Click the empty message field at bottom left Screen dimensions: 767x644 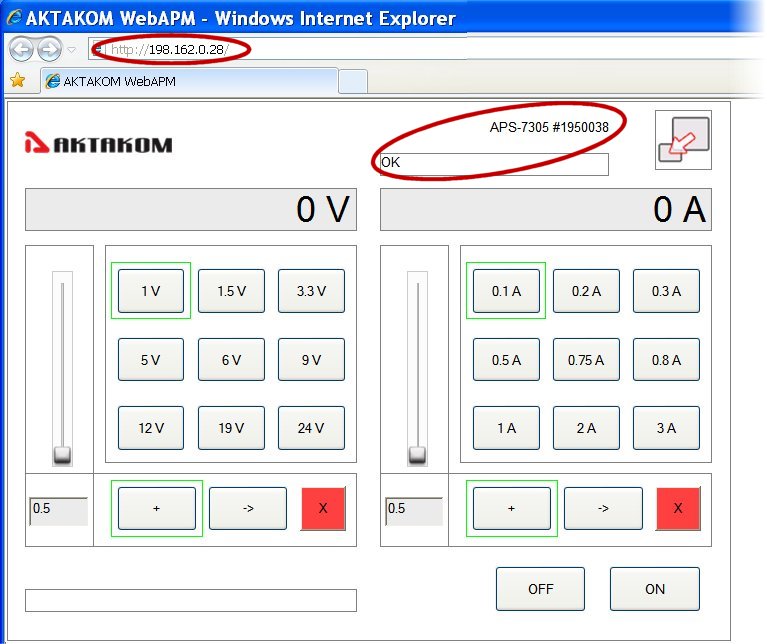191,600
